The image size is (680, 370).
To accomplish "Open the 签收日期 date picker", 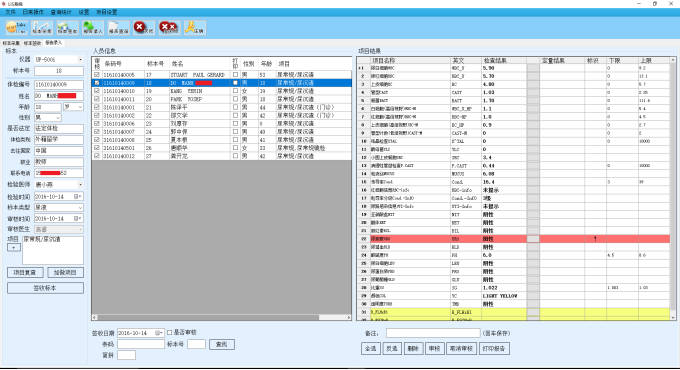I will (x=160, y=333).
